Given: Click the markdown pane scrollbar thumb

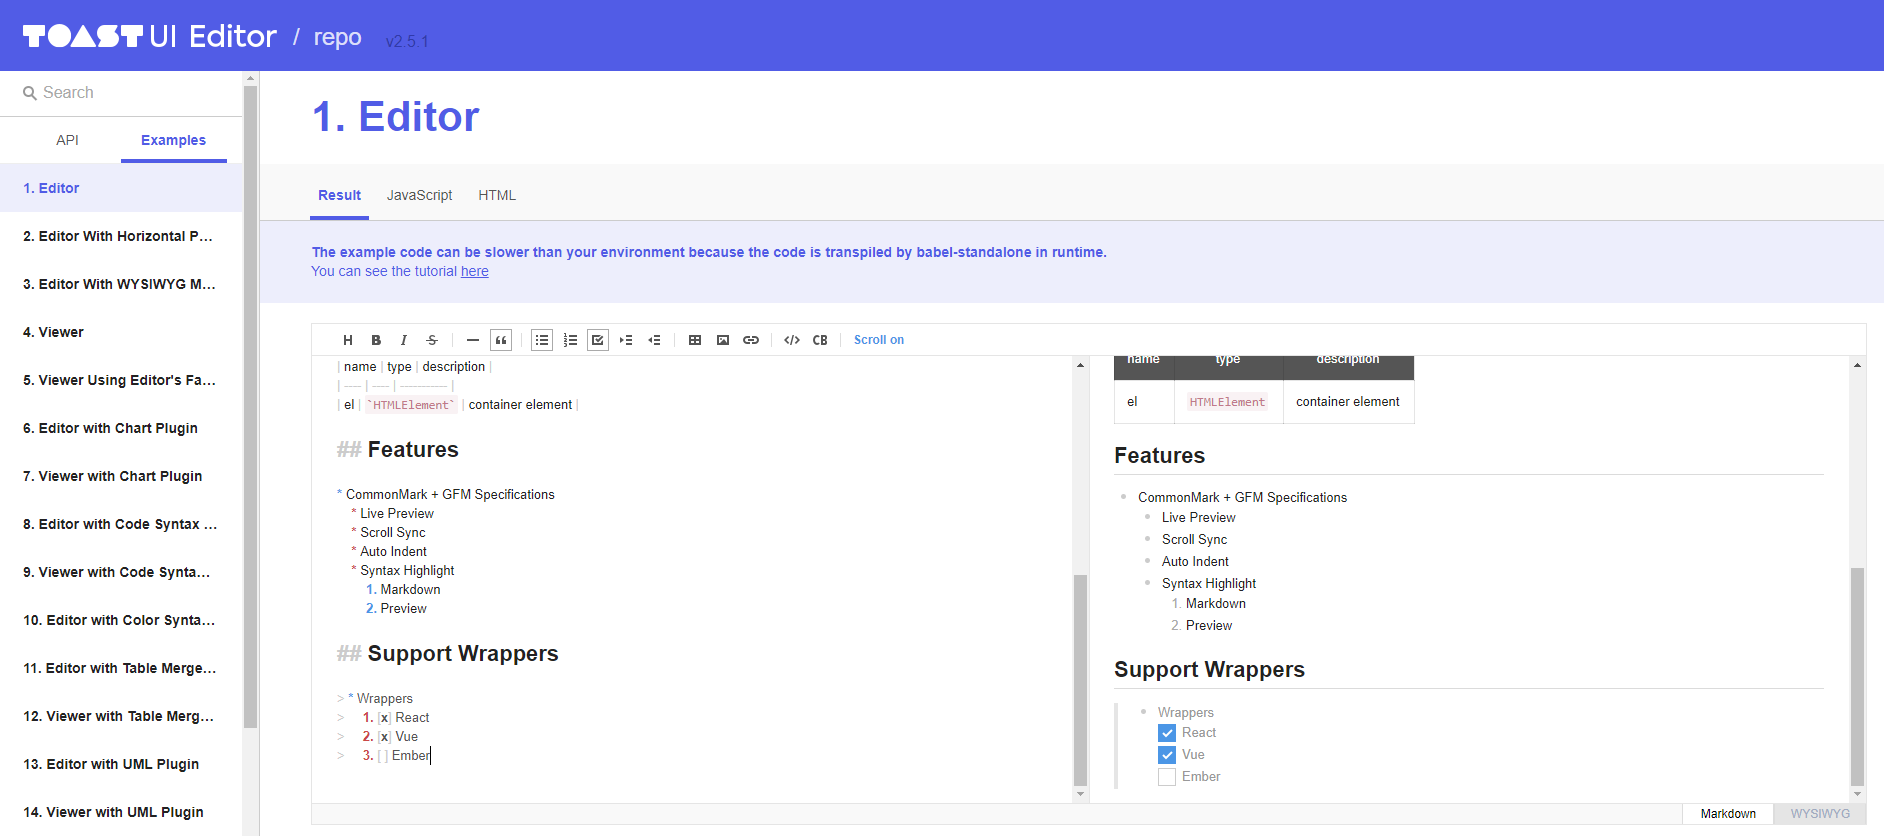Looking at the screenshot, I should coord(1080,680).
